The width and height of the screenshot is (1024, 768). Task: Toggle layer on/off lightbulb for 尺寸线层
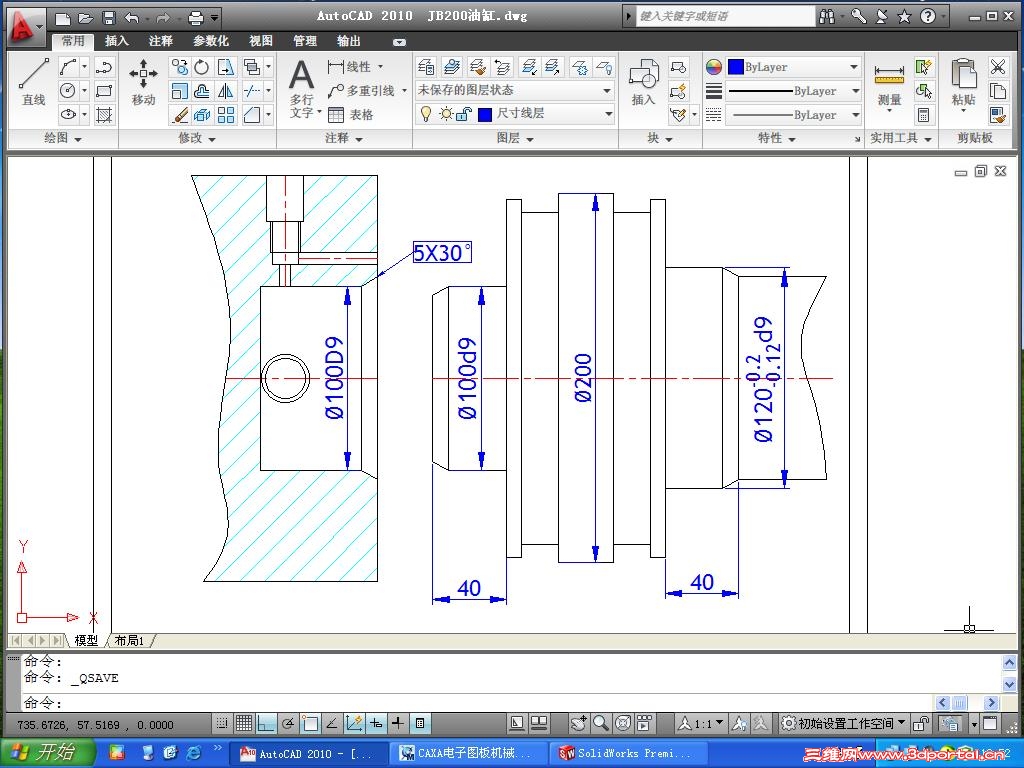(x=426, y=114)
